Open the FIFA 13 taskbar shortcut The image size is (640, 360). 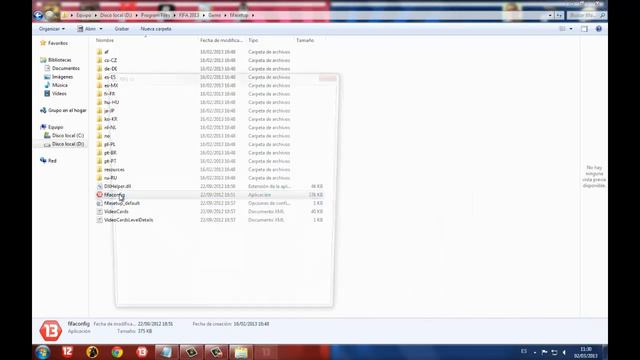click(x=142, y=352)
